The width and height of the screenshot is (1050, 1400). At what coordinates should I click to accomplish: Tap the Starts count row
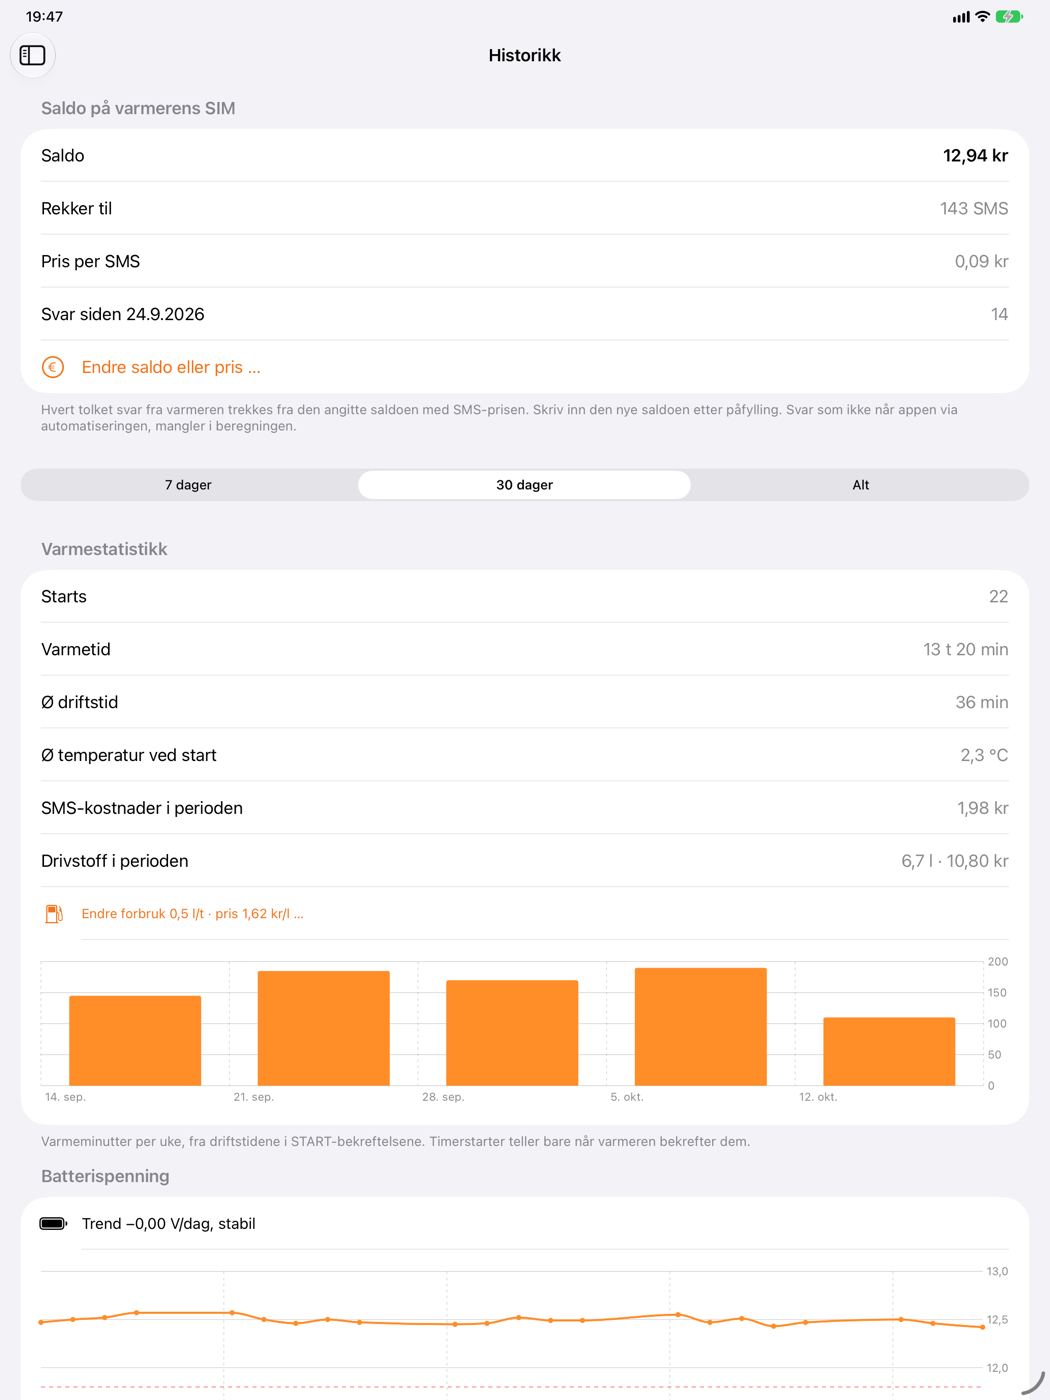coord(524,596)
